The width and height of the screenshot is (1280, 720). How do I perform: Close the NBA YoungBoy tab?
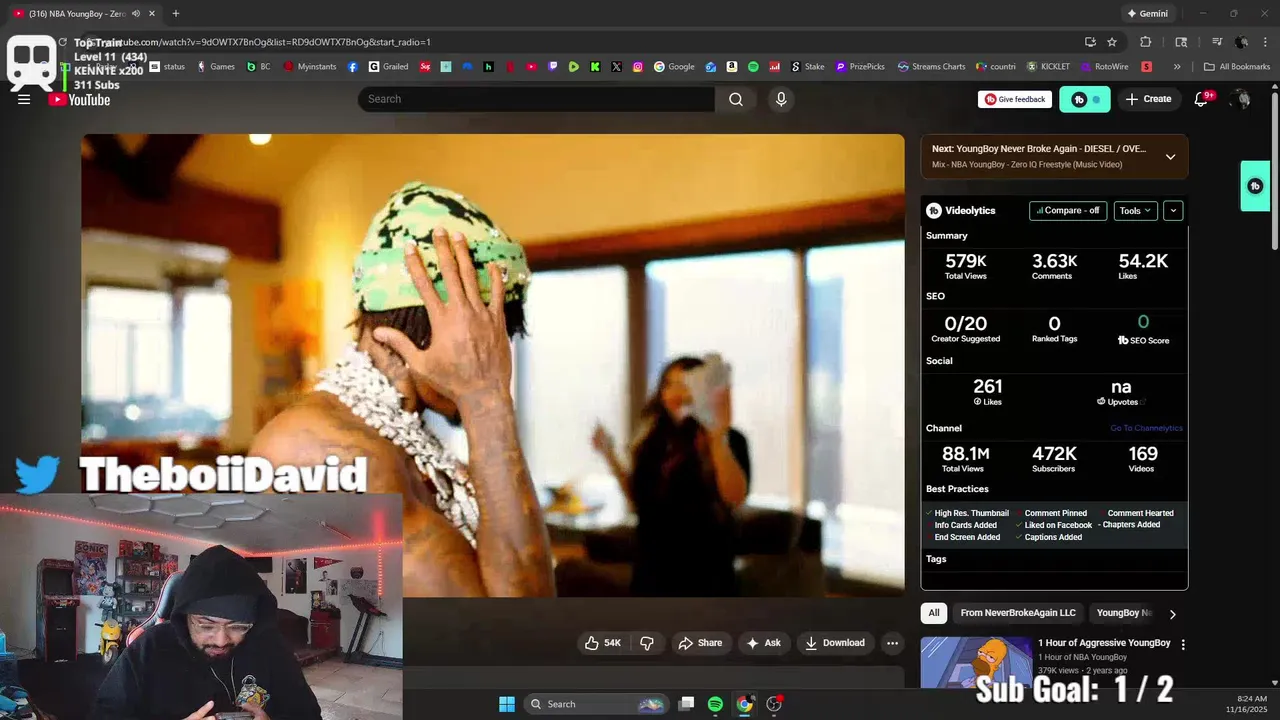point(152,14)
